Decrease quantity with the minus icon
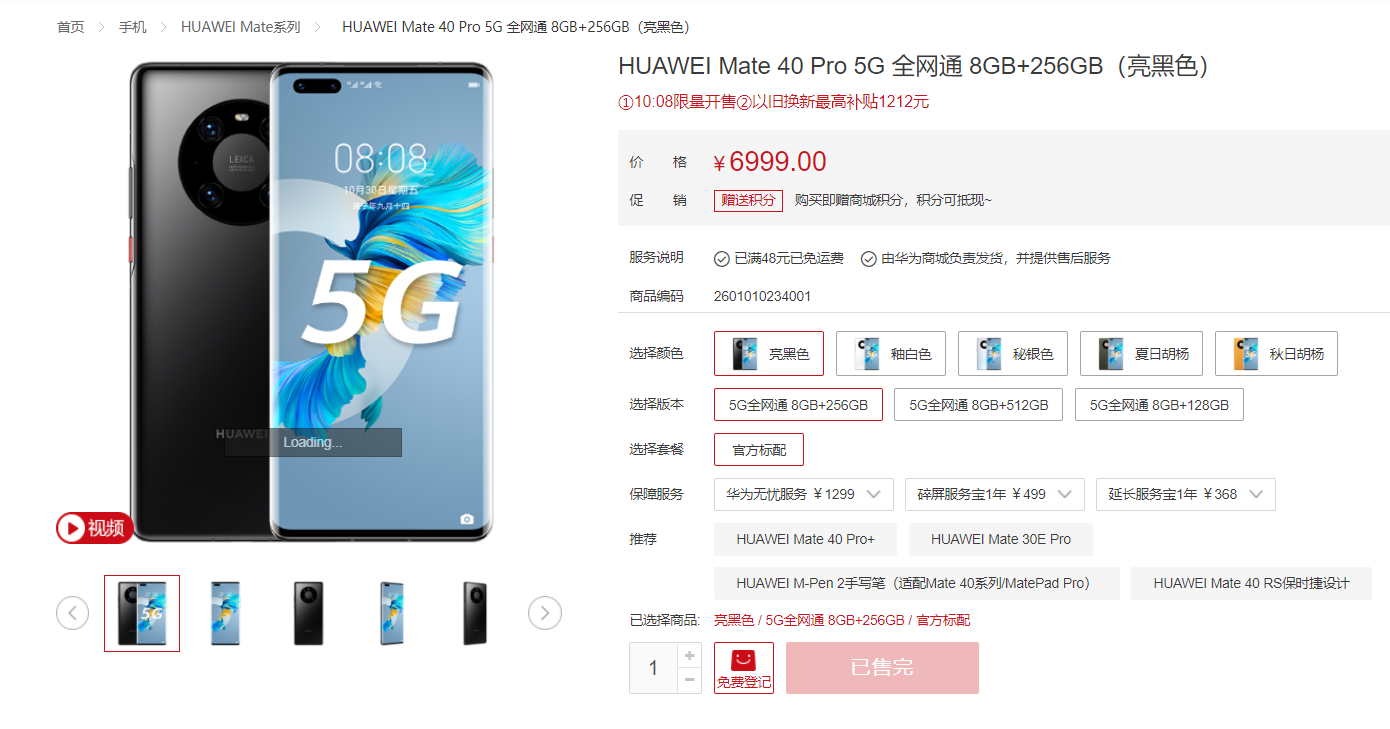 coord(689,681)
